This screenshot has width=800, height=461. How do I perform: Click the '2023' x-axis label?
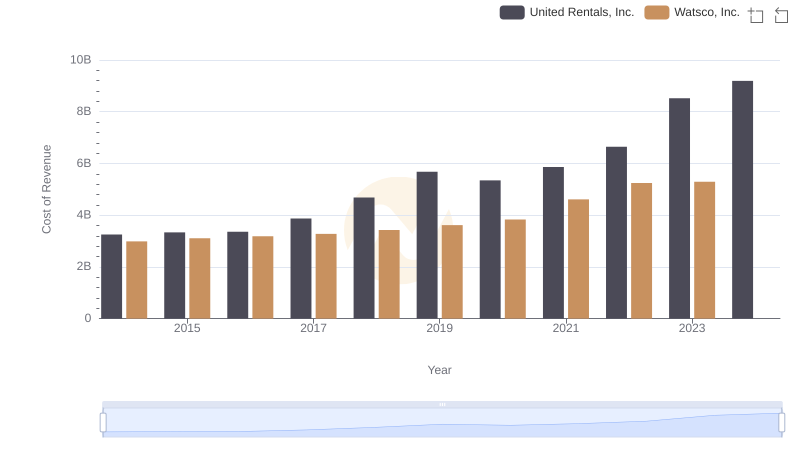(x=692, y=328)
